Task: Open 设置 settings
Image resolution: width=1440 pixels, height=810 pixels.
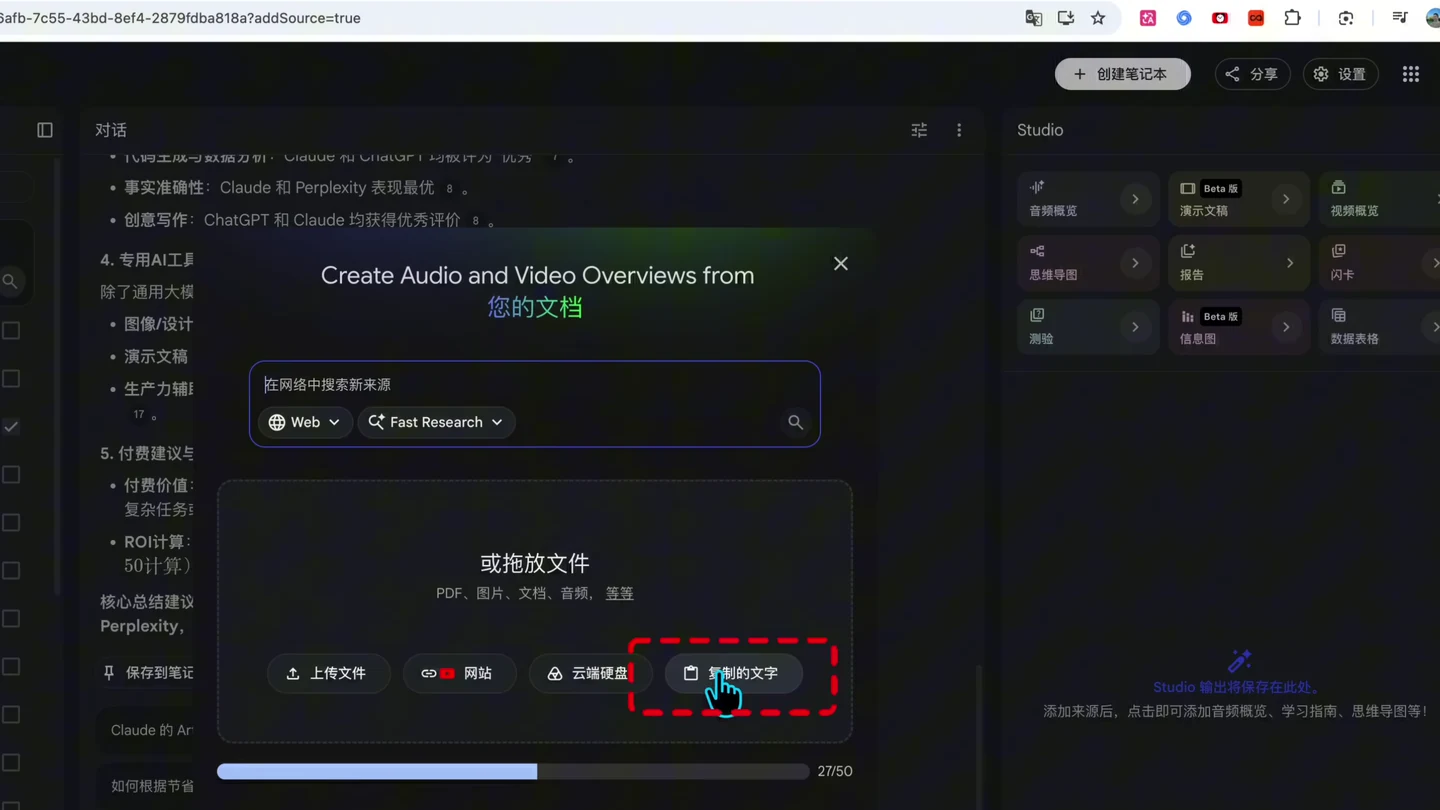Action: point(1340,74)
